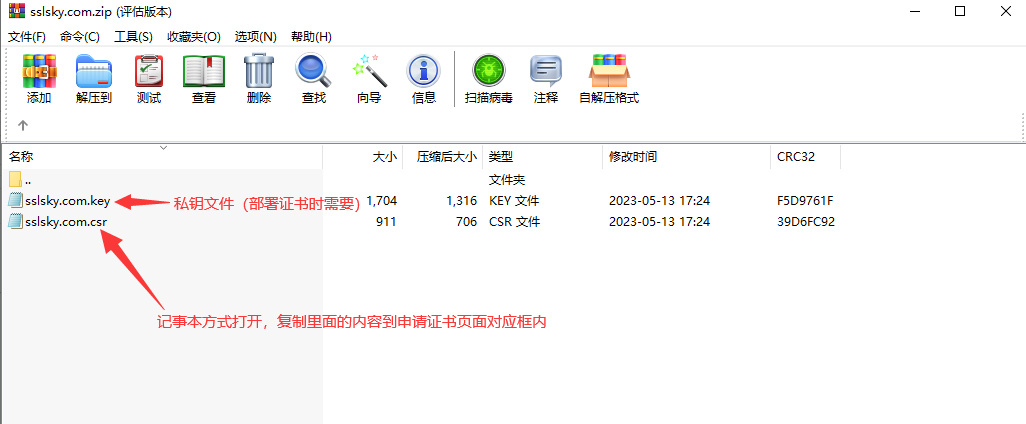Click the 查找 (Find) magnifier icon
The height and width of the screenshot is (424, 1026).
click(x=314, y=71)
